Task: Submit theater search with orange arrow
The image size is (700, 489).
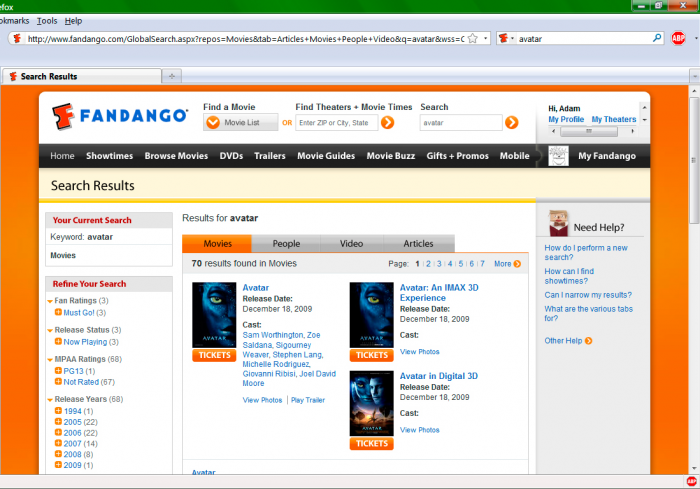Action: click(388, 122)
